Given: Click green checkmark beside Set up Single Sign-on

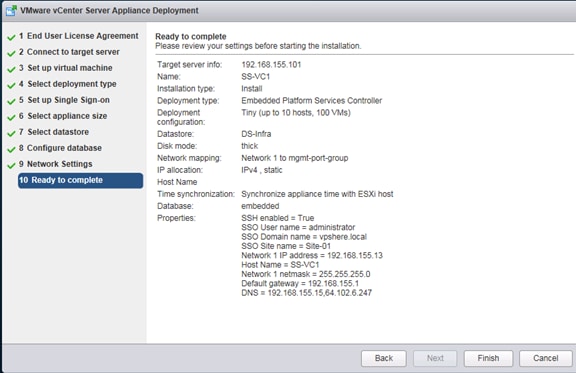Looking at the screenshot, I should click(11, 101).
